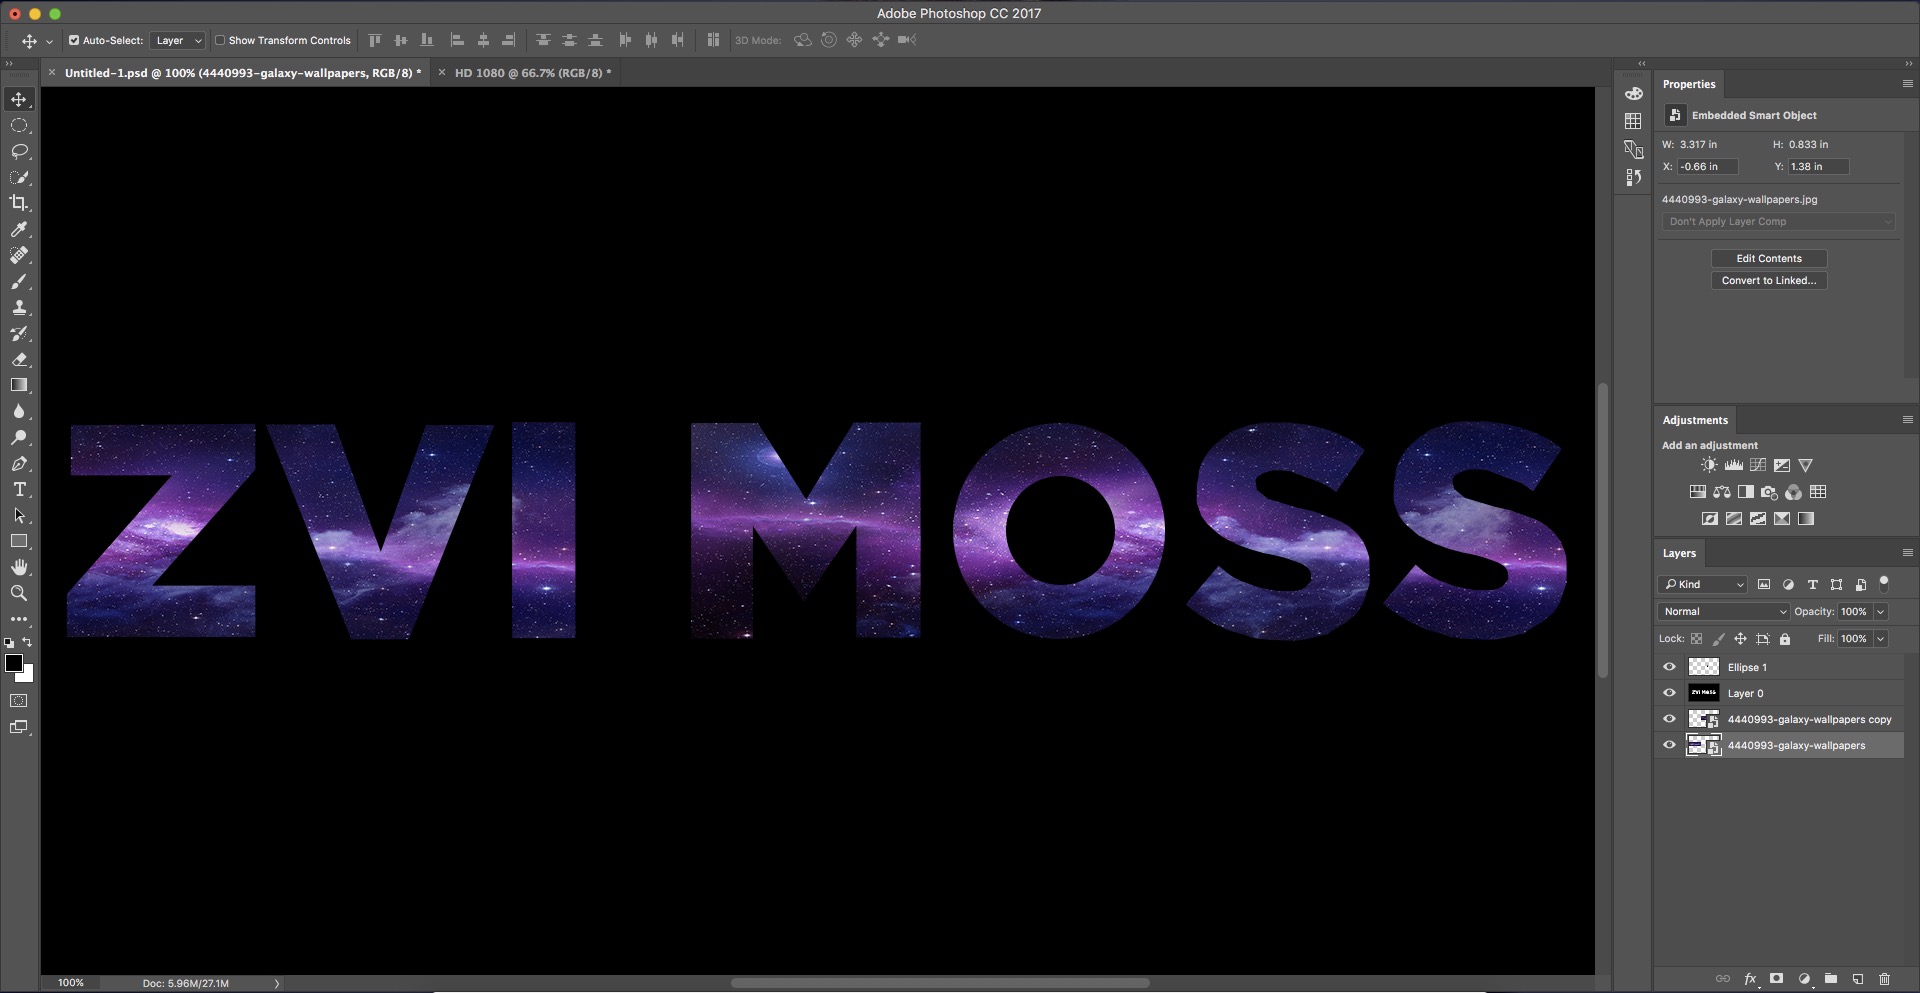Viewport: 1920px width, 993px height.
Task: Select the Brush tool
Action: click(x=19, y=281)
